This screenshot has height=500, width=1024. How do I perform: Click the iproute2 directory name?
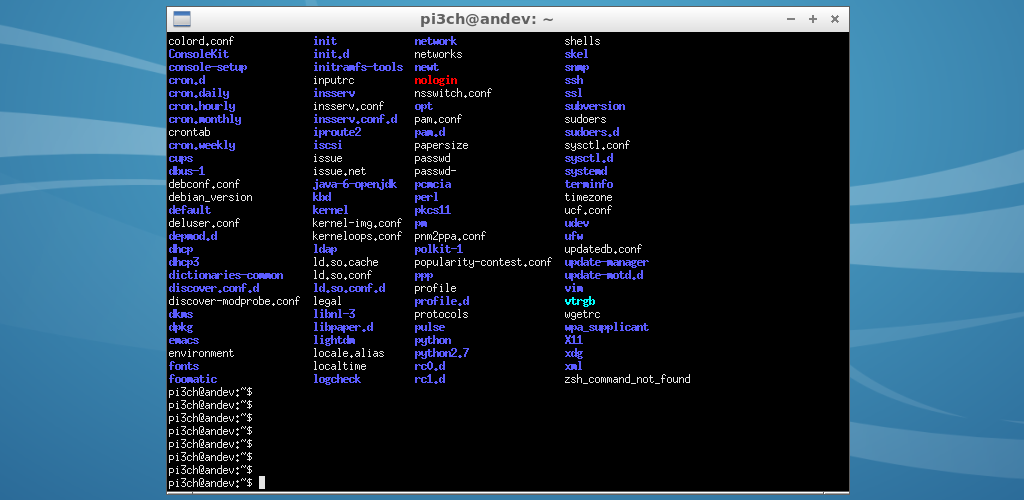click(337, 133)
